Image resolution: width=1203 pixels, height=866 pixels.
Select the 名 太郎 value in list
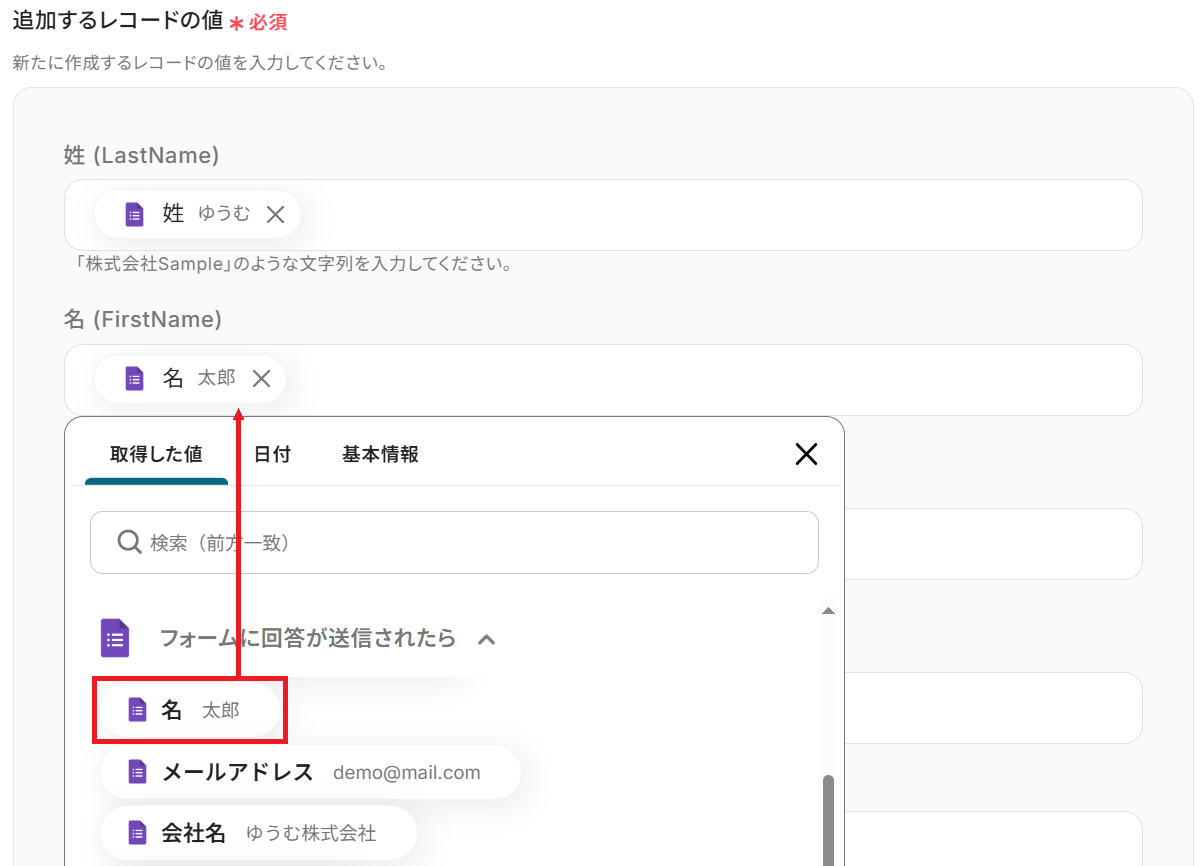click(190, 710)
